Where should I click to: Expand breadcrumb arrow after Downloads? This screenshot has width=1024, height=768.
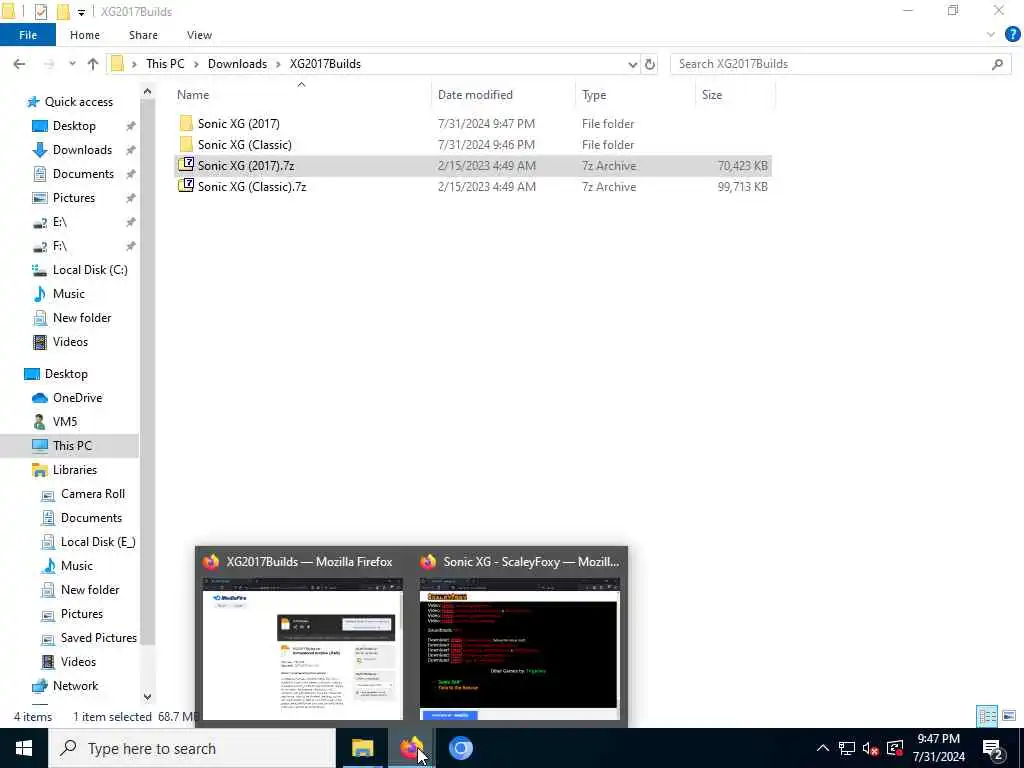point(278,64)
